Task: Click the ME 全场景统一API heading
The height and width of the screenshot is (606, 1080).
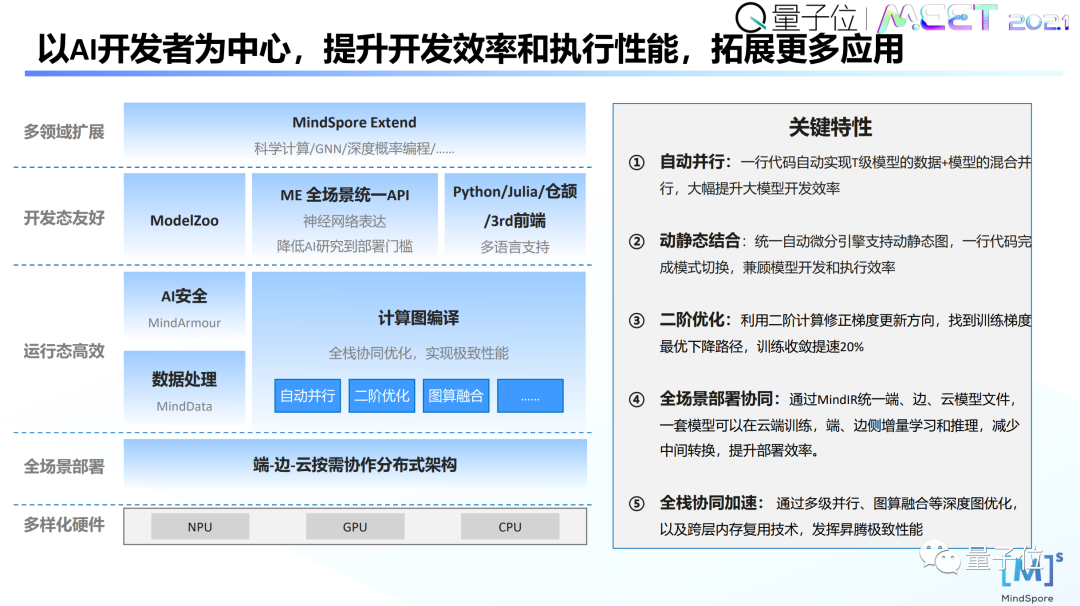Action: coord(344,195)
